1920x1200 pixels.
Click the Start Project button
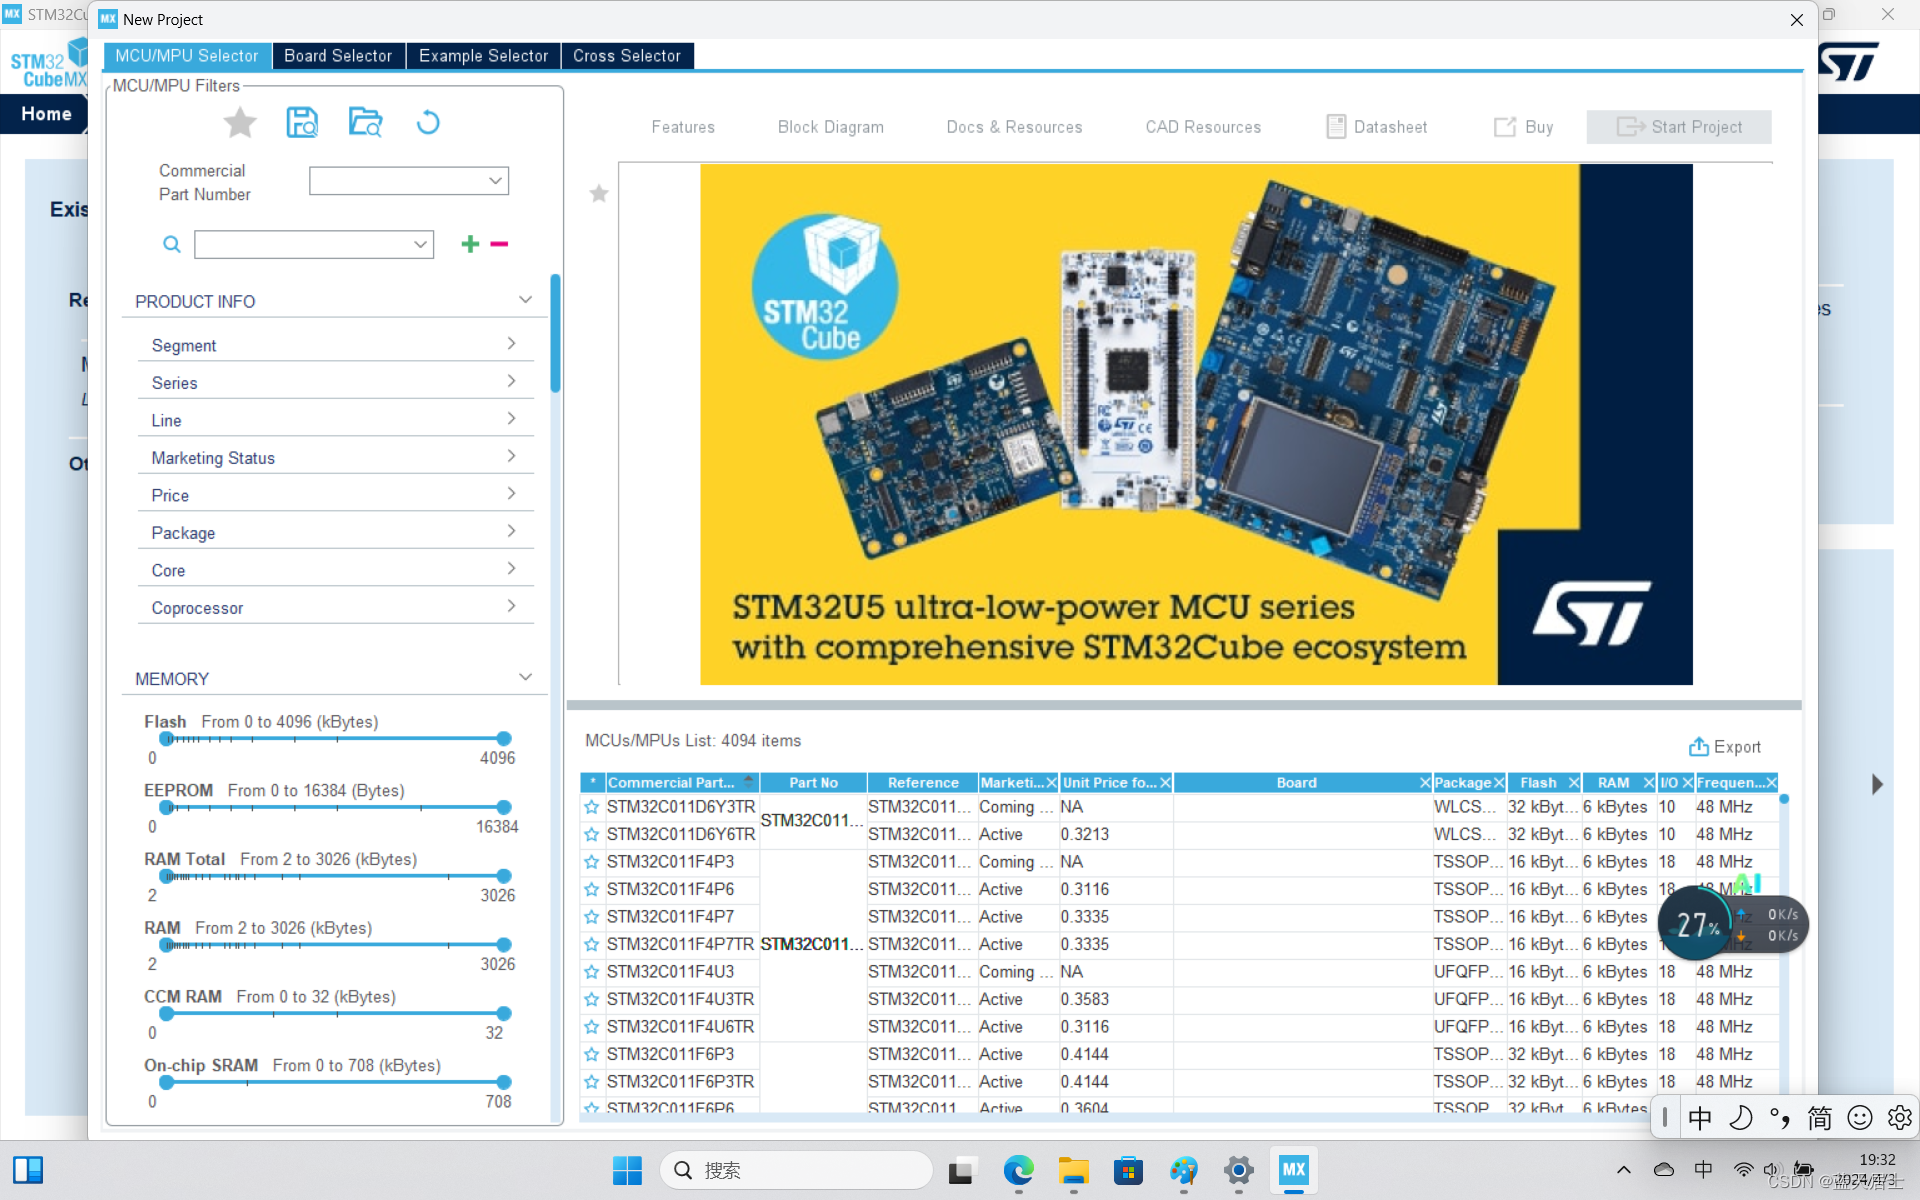(x=1678, y=127)
